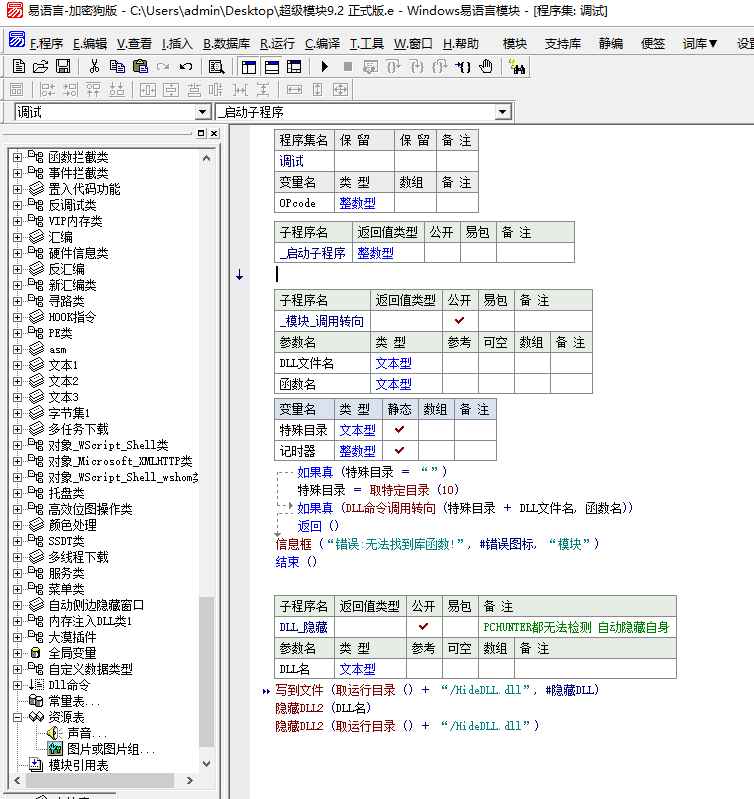The image size is (754, 799).
Task: Open the _启动子程序 subroutine dropdown
Action: (503, 112)
